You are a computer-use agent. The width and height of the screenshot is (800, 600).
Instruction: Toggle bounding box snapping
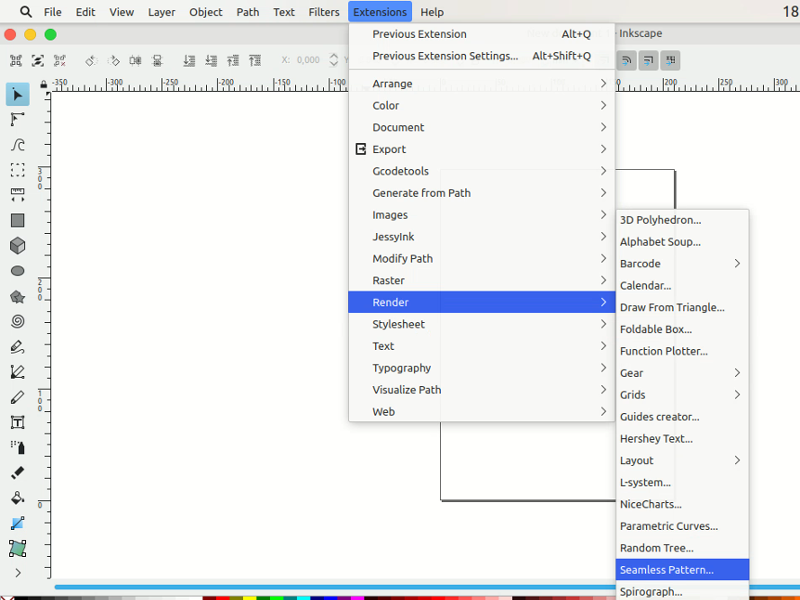pyautogui.click(x=648, y=60)
